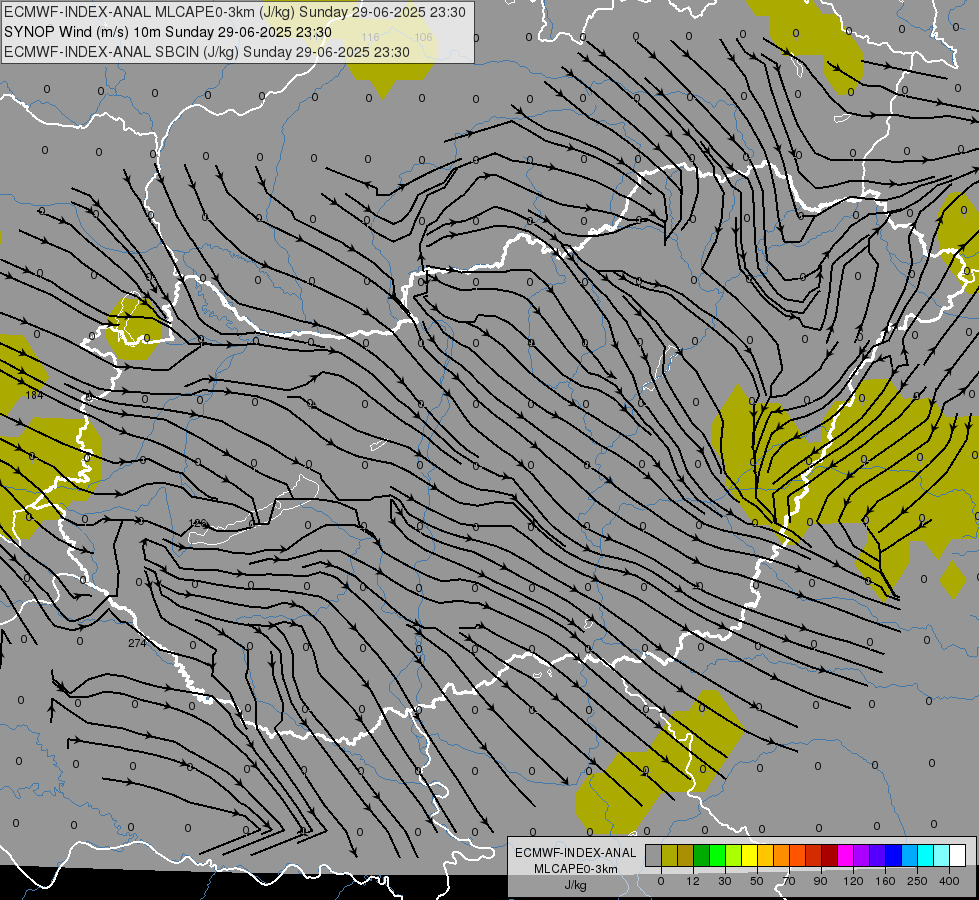This screenshot has height=900, width=979.
Task: Click the SYNOP Wind 10m title line
Action: (x=168, y=32)
